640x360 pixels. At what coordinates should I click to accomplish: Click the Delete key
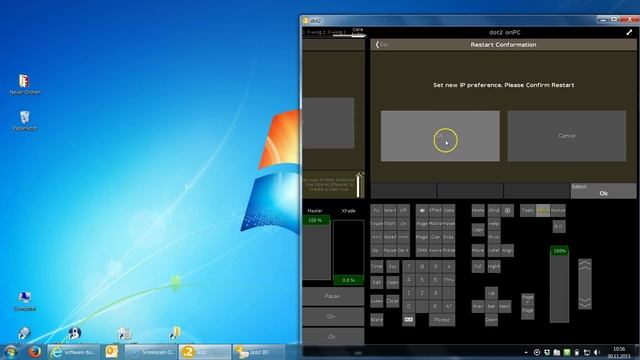click(x=478, y=211)
